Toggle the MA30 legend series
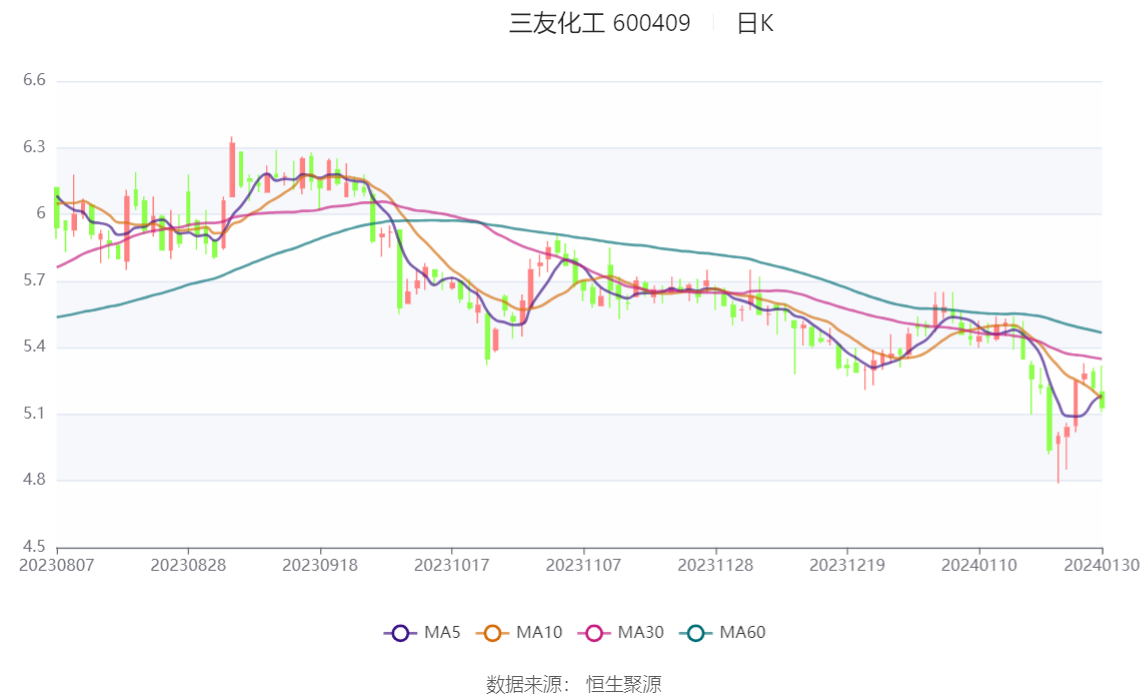This screenshot has width=1148, height=699. click(x=621, y=632)
